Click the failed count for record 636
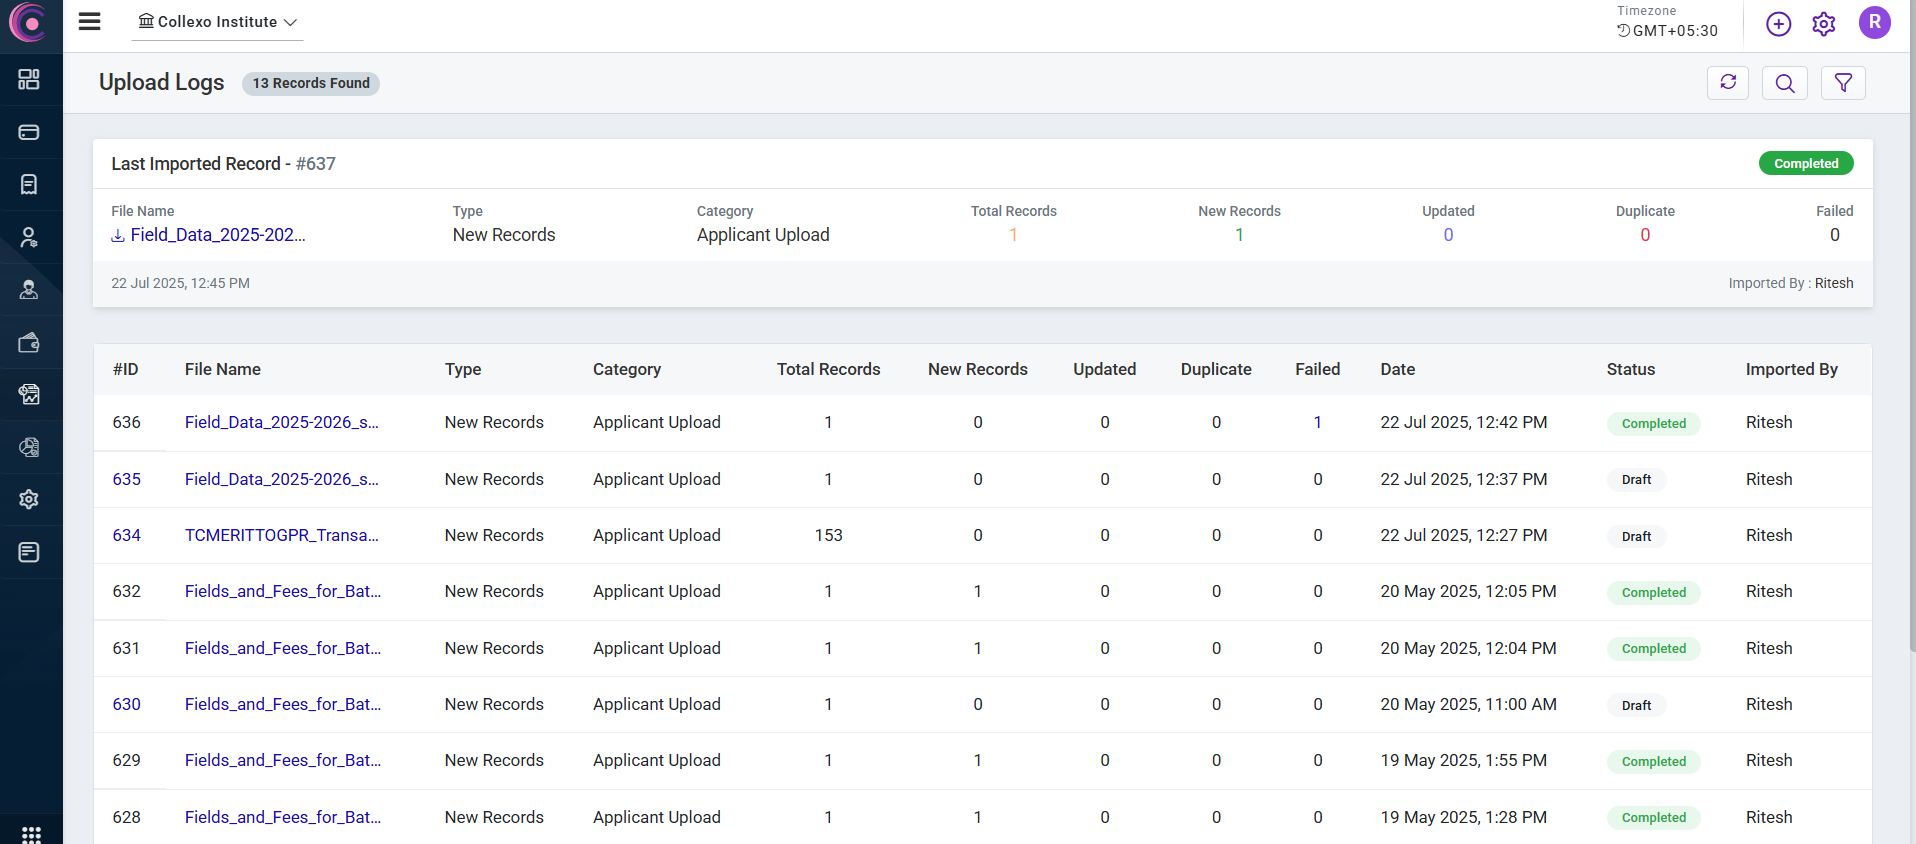 tap(1317, 422)
